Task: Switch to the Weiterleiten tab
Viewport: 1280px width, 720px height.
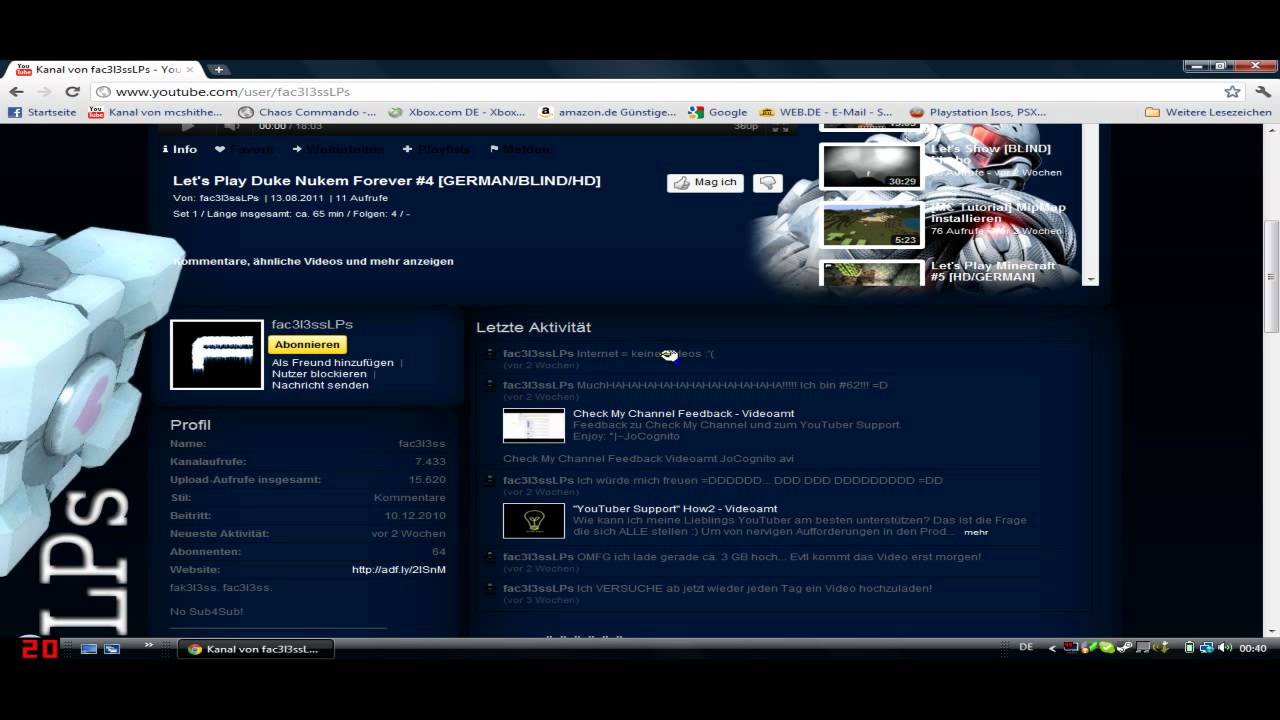Action: (x=338, y=149)
